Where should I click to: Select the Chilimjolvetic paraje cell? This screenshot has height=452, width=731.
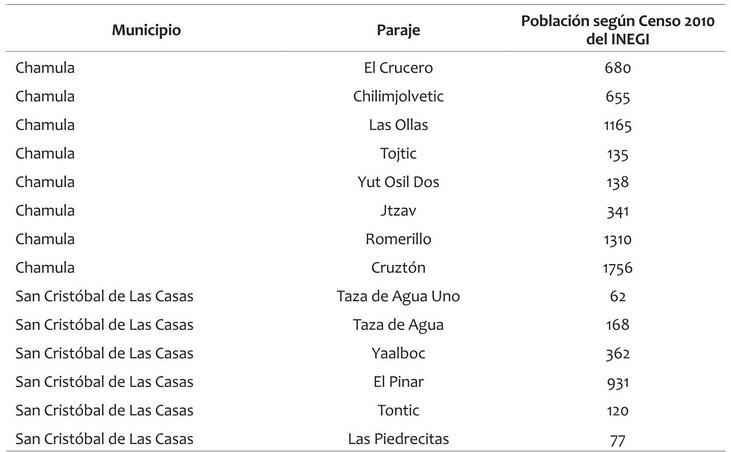click(398, 96)
